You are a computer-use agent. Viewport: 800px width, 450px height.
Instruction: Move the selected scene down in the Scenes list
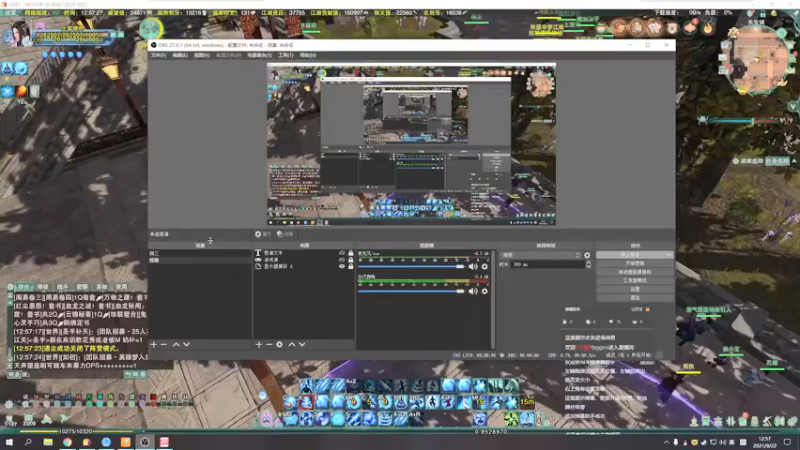tap(187, 344)
